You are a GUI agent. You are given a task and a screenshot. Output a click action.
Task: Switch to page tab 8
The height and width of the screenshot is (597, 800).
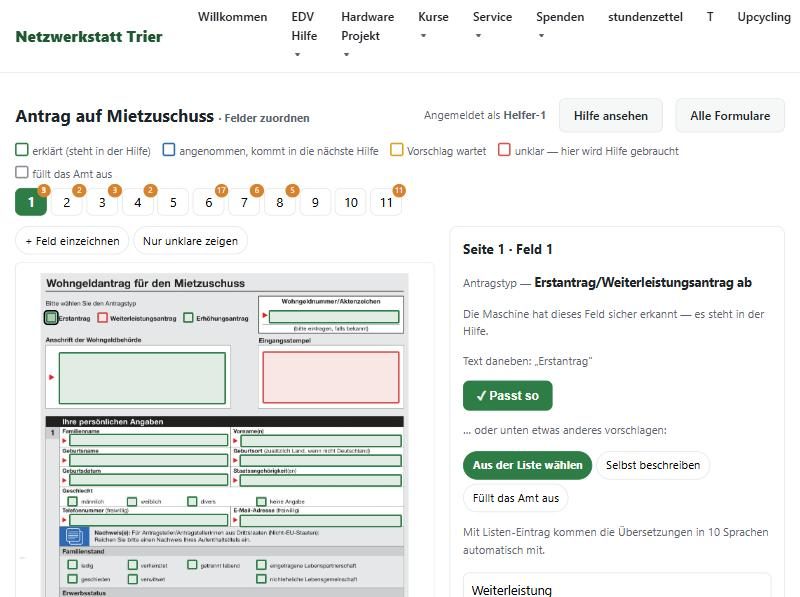pyautogui.click(x=280, y=202)
